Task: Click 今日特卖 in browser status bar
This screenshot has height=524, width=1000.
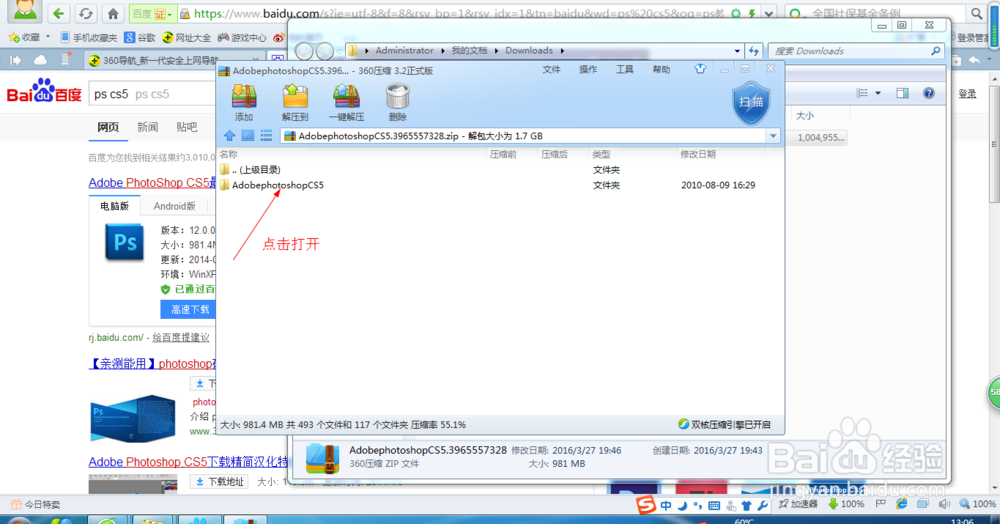Action: tap(36, 504)
